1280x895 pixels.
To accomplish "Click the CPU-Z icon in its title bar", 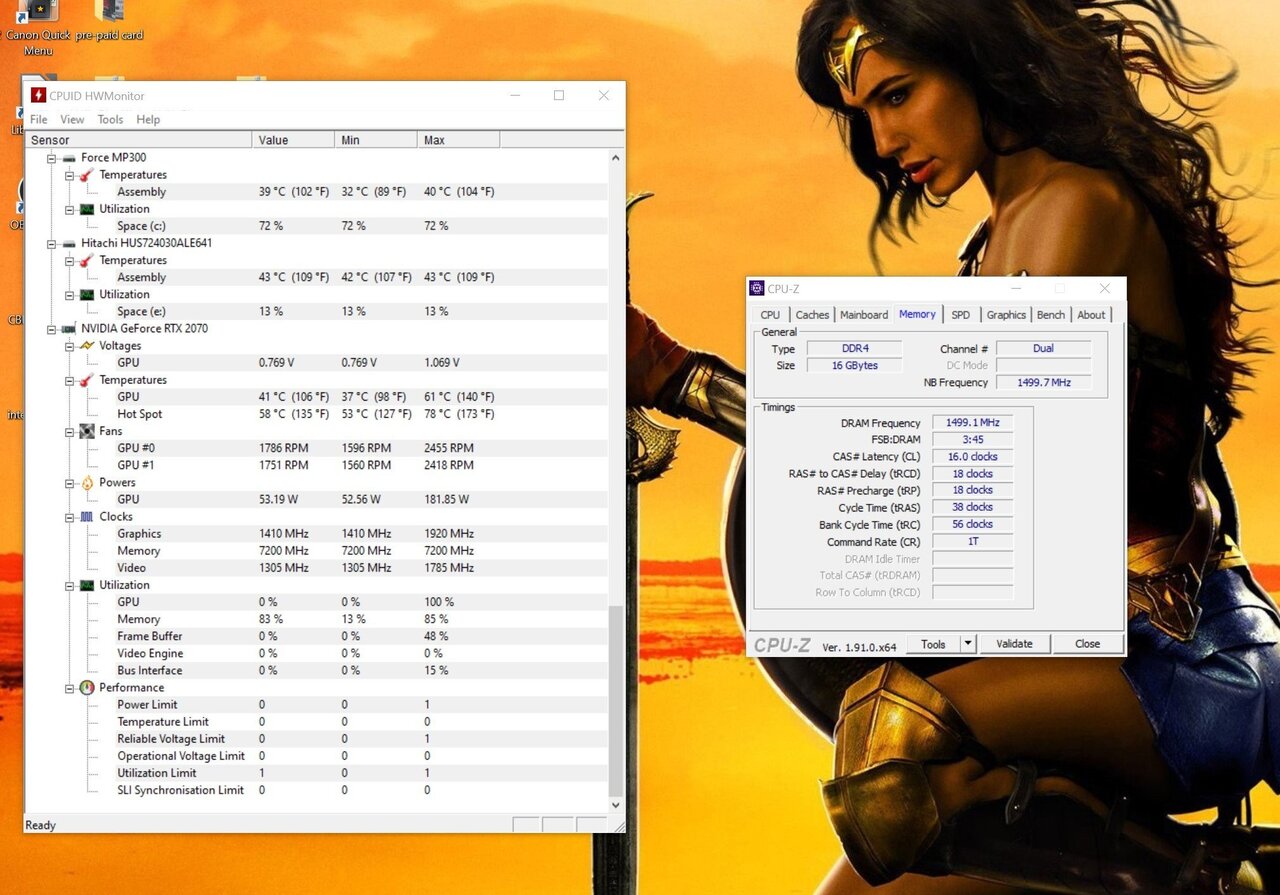I will coord(757,288).
